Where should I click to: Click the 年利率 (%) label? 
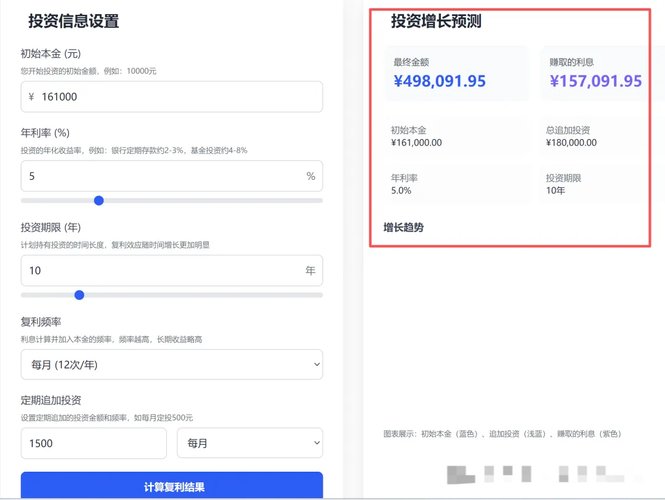click(45, 133)
